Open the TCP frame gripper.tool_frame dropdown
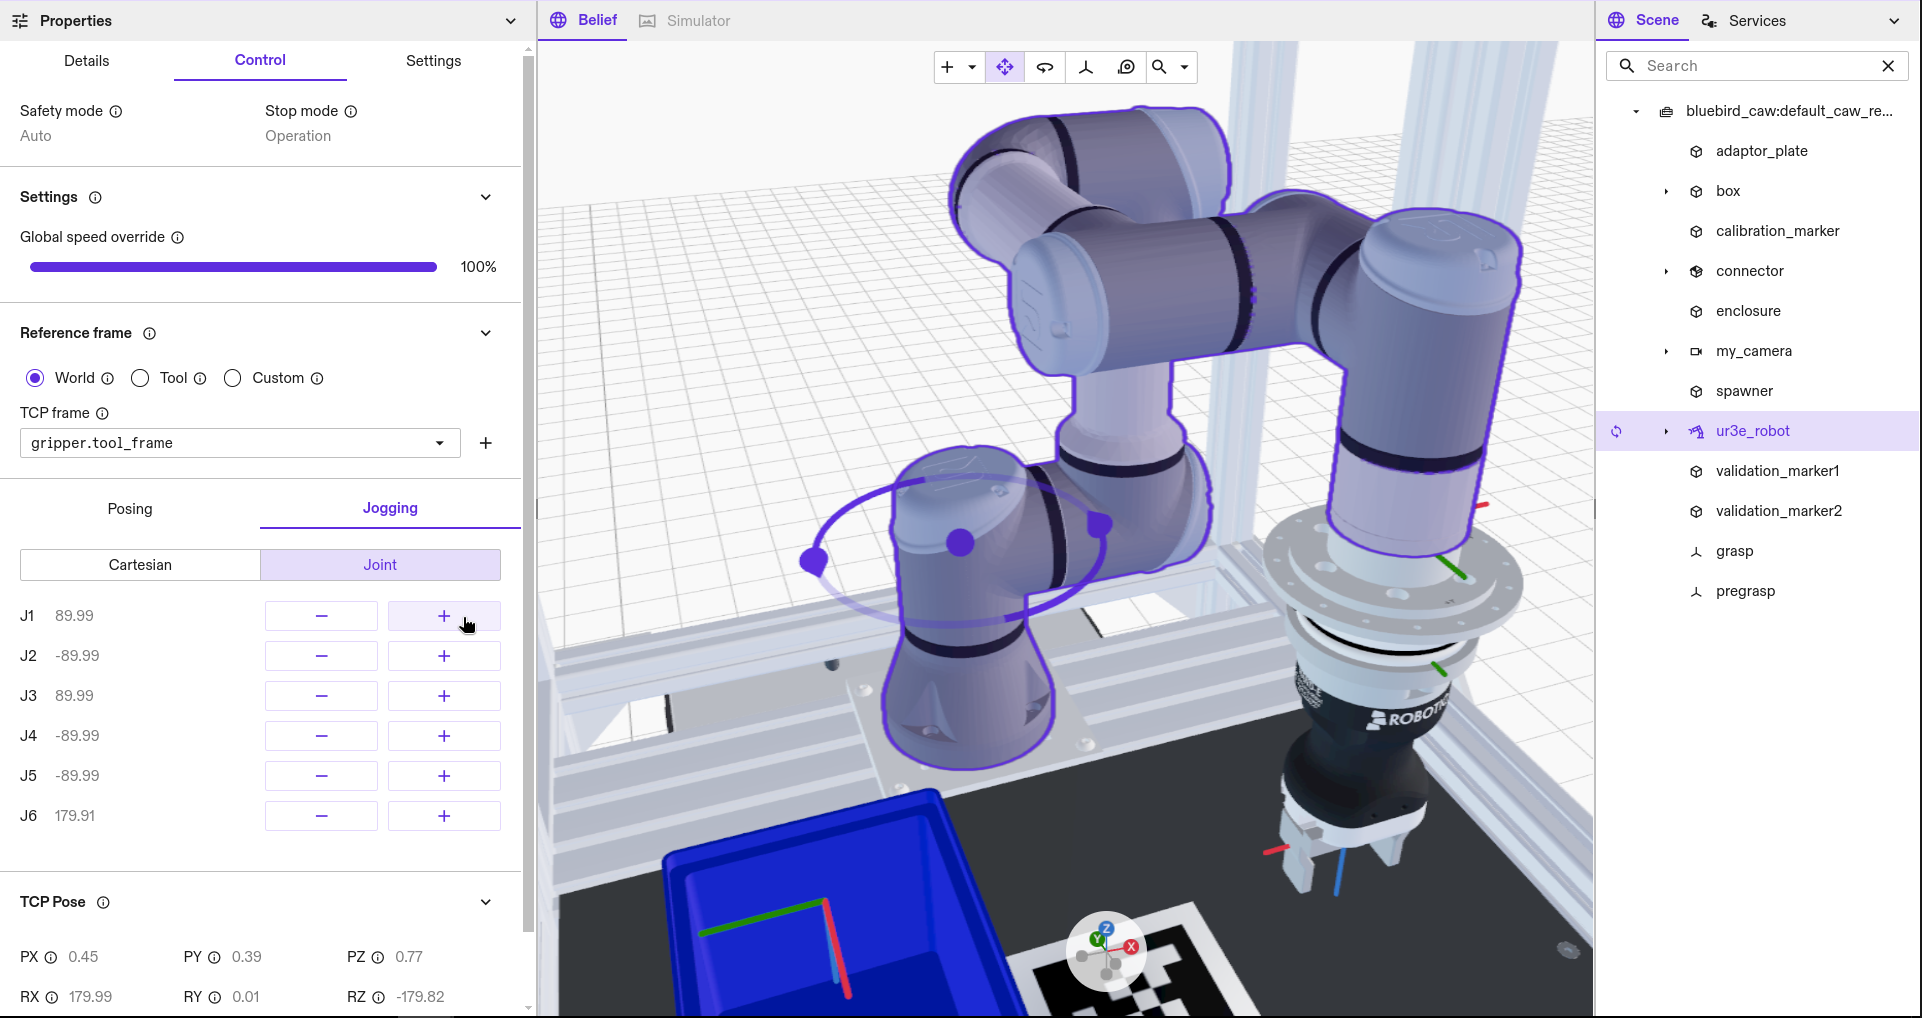Screen dimensions: 1922x1018 pyautogui.click(x=240, y=443)
